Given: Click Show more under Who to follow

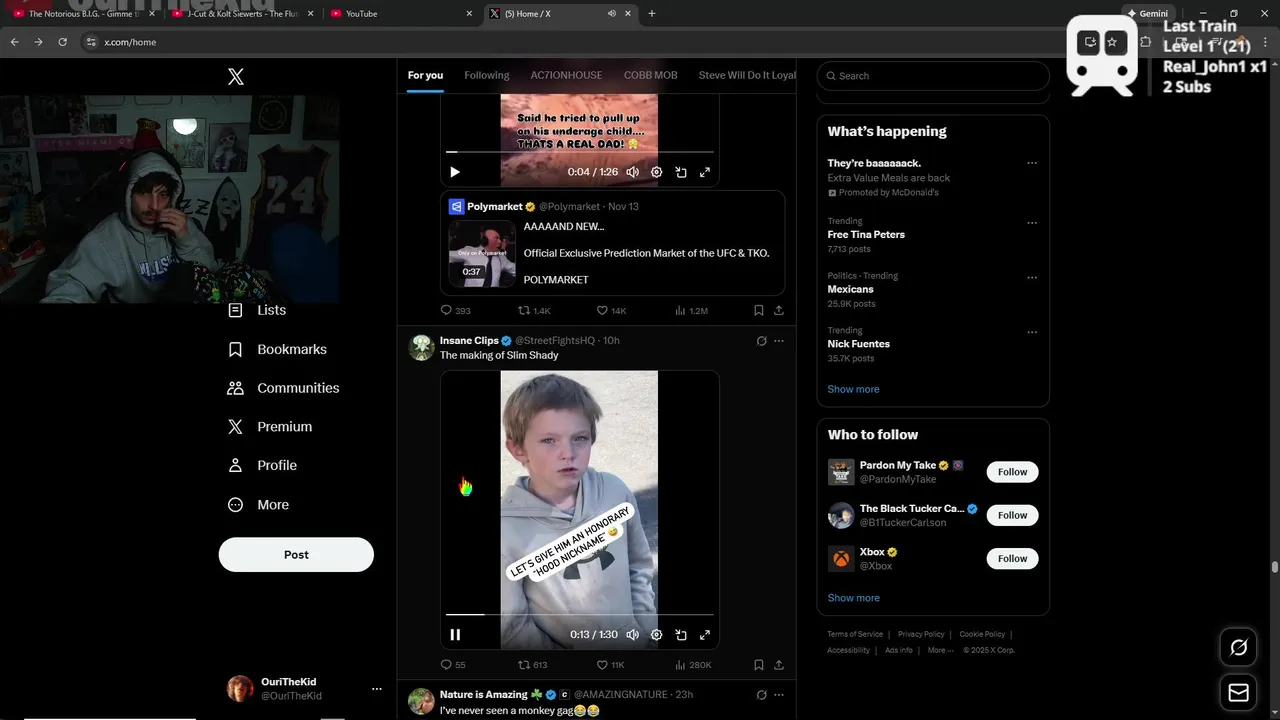Looking at the screenshot, I should click(853, 598).
